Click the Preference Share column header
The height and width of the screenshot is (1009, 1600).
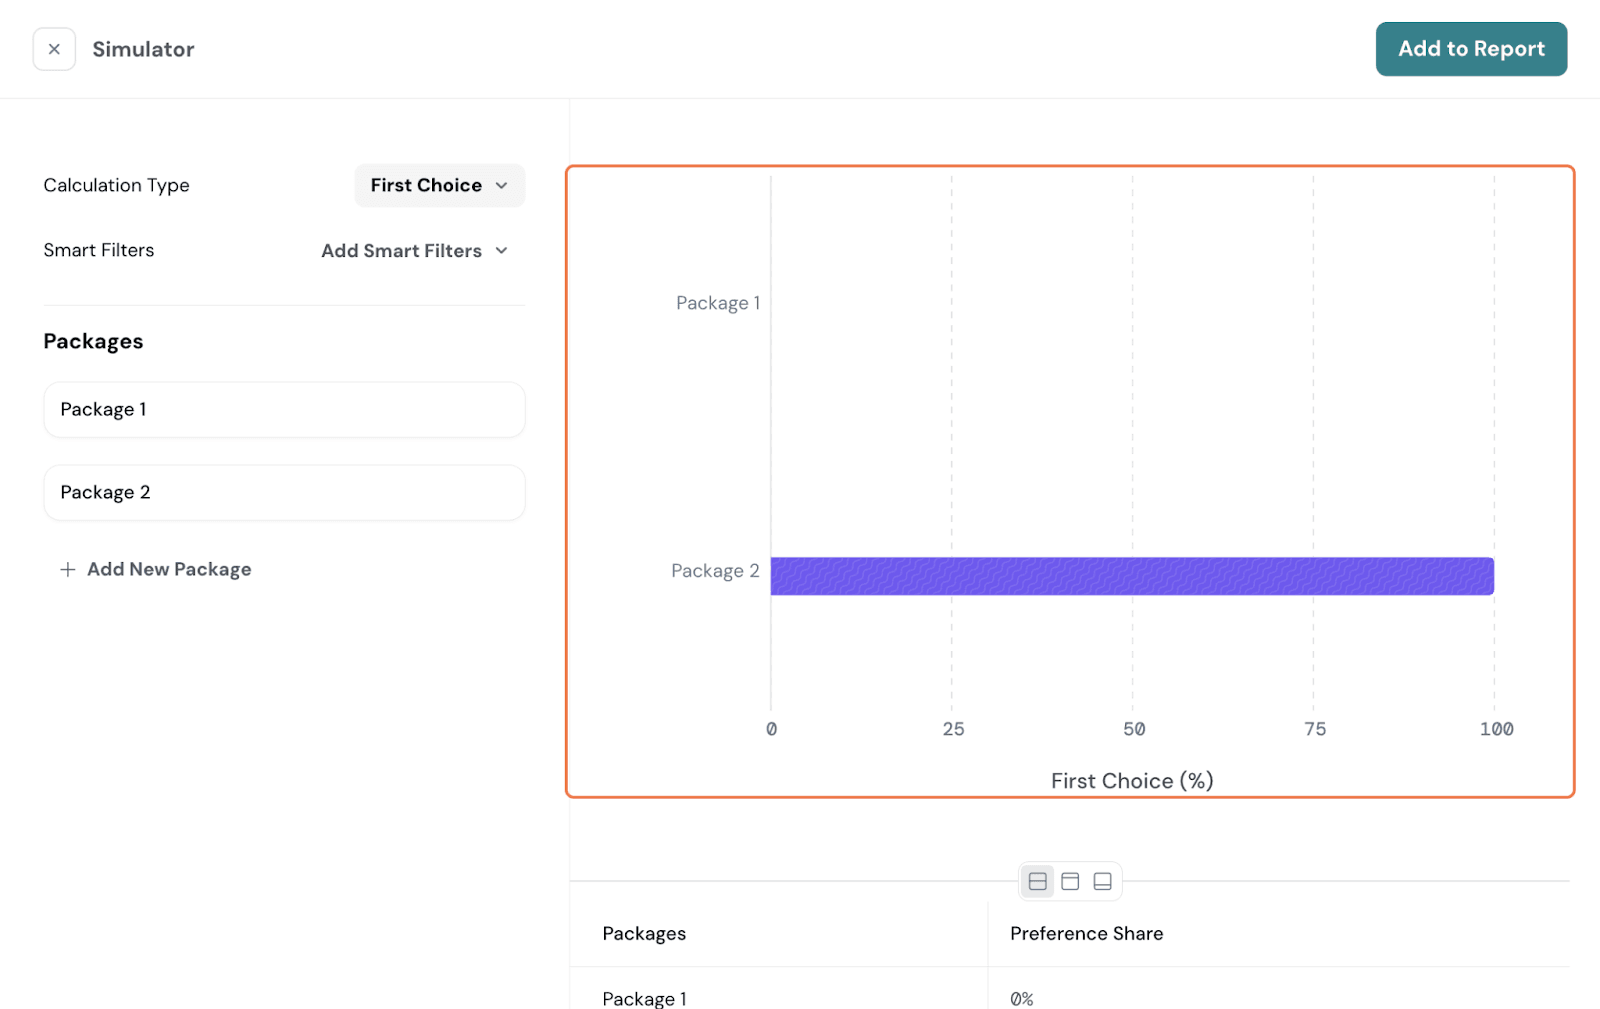1086,934
